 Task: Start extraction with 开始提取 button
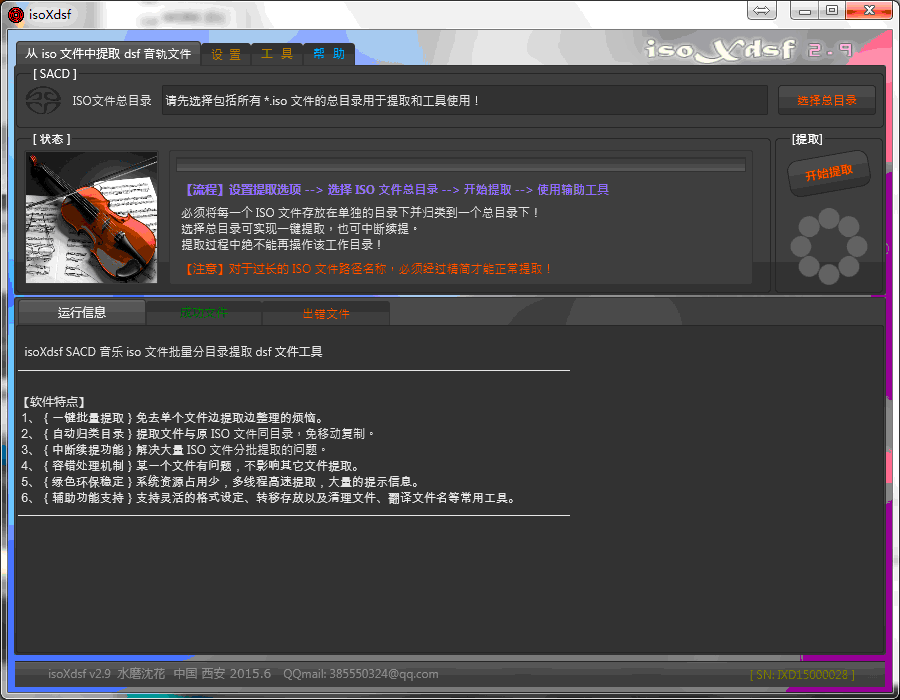(829, 173)
